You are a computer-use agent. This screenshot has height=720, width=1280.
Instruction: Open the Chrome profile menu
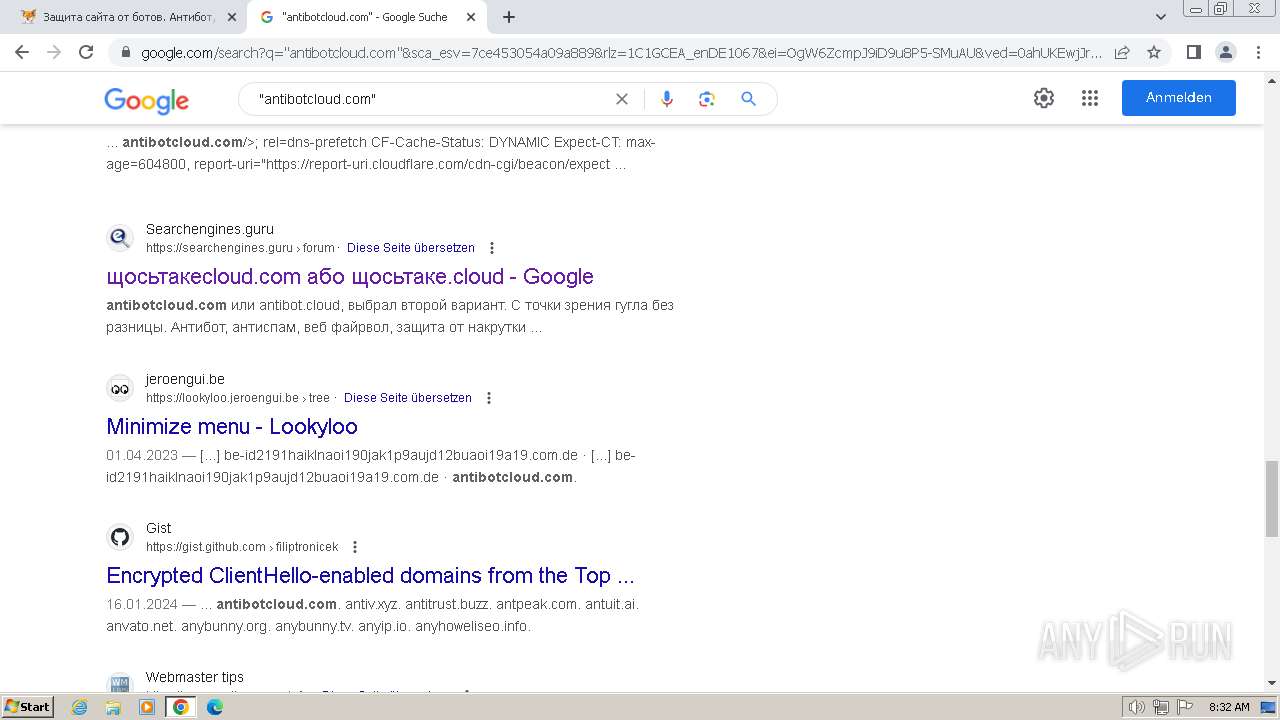[x=1225, y=52]
